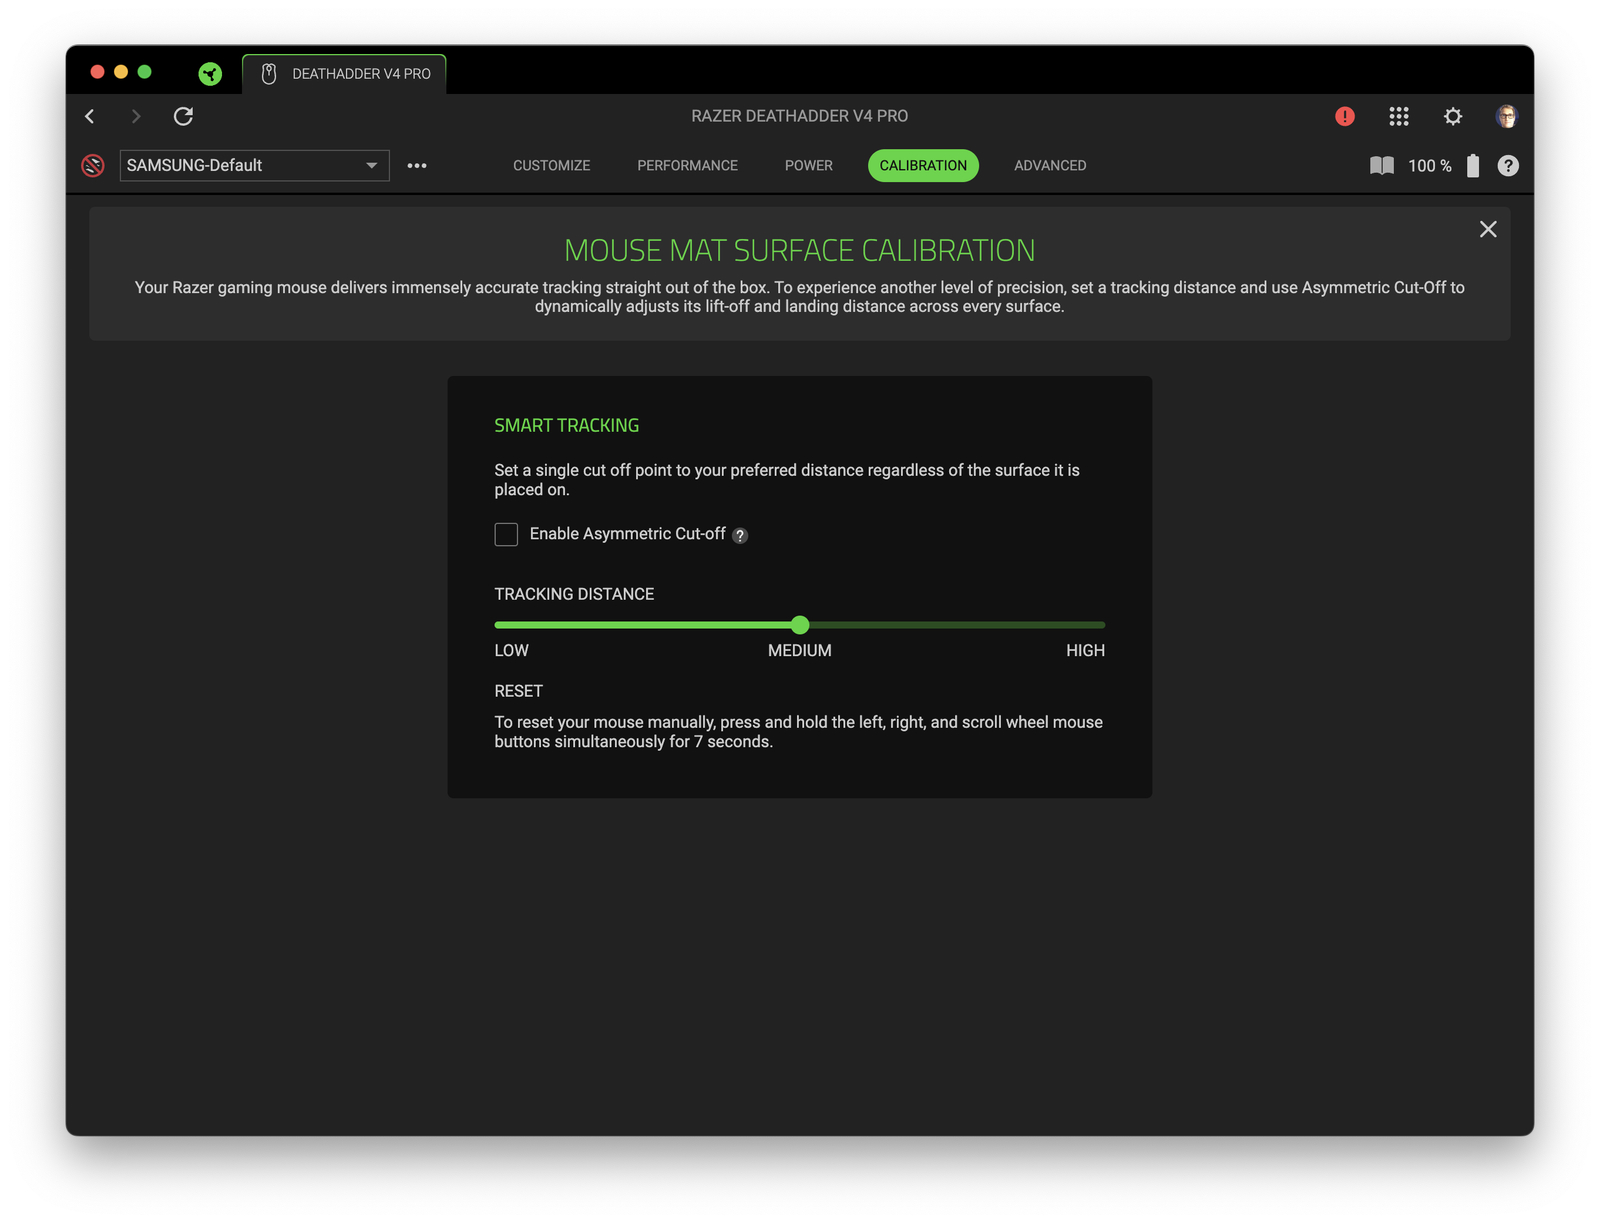Dismiss the Mouse Mat Surface Calibration banner

coord(1488,229)
